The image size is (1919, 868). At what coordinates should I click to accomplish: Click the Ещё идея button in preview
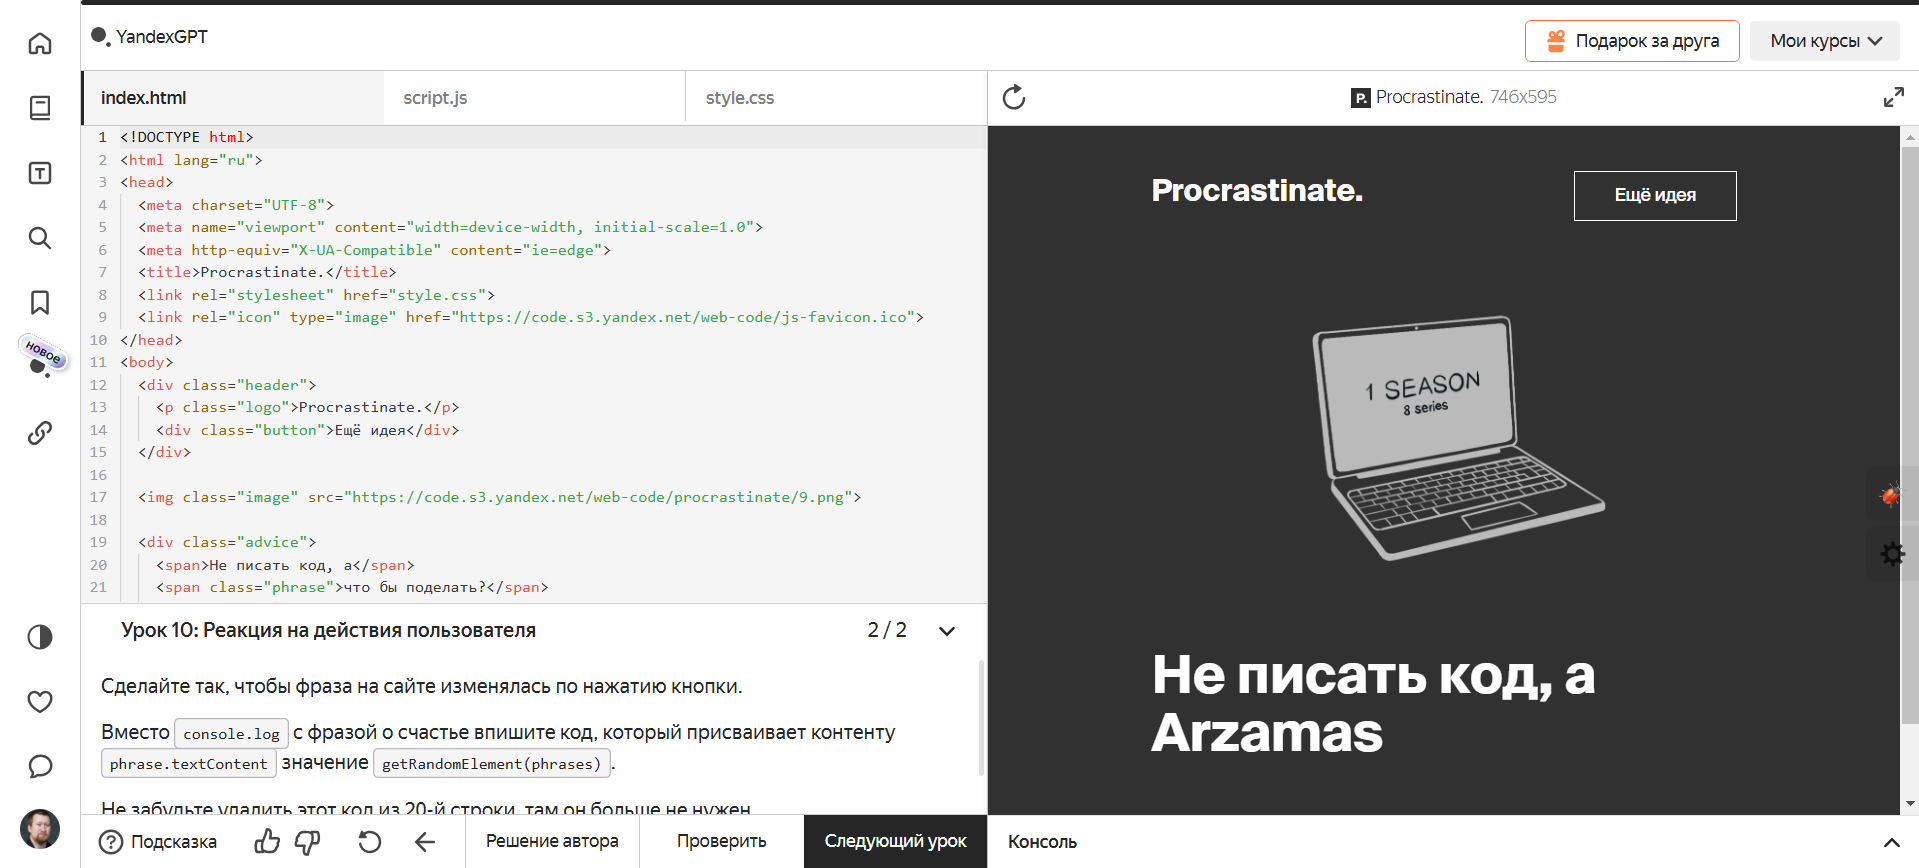pos(1654,195)
